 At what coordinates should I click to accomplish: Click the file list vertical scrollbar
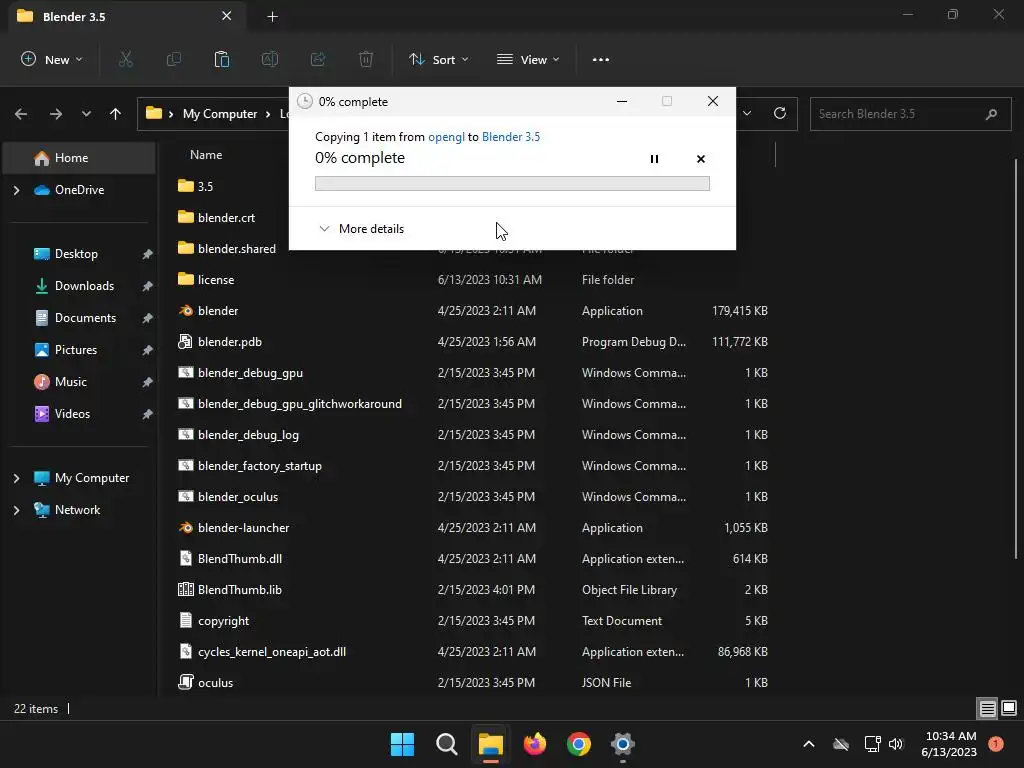(x=1016, y=359)
